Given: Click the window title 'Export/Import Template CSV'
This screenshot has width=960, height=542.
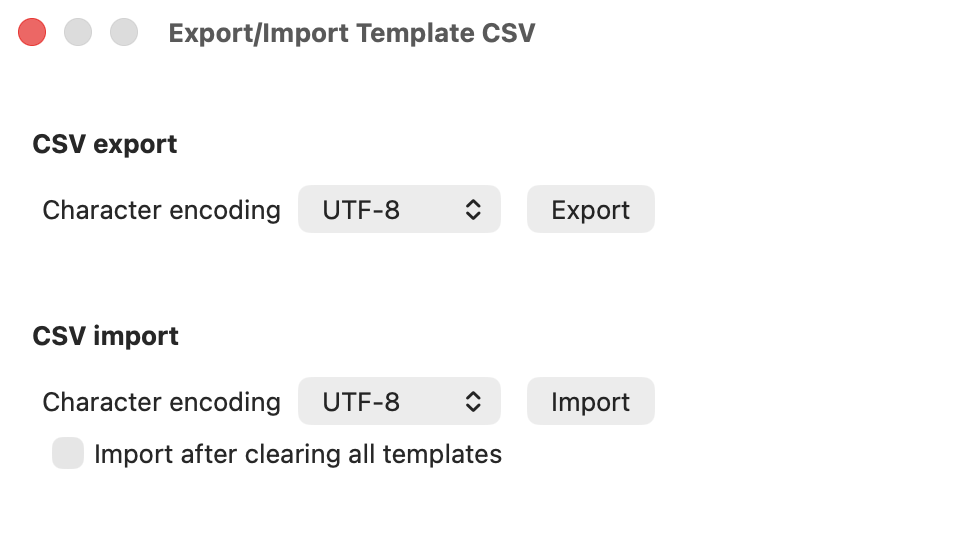Looking at the screenshot, I should point(352,33).
